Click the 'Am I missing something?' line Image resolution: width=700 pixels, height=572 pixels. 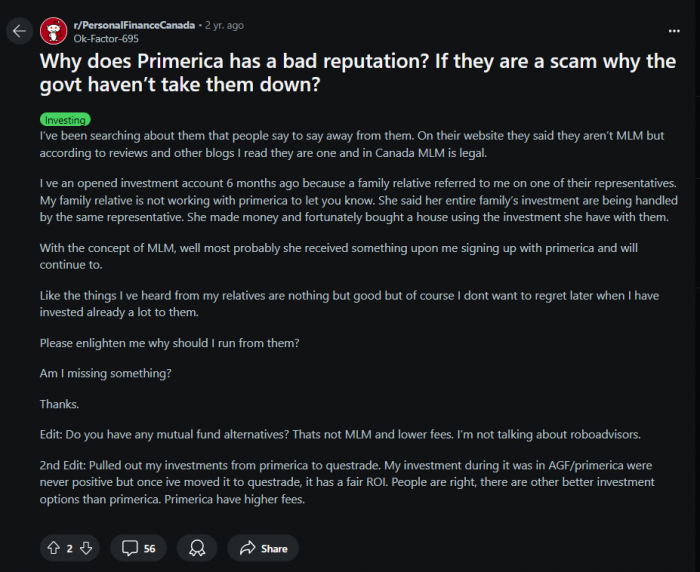[x=105, y=373]
